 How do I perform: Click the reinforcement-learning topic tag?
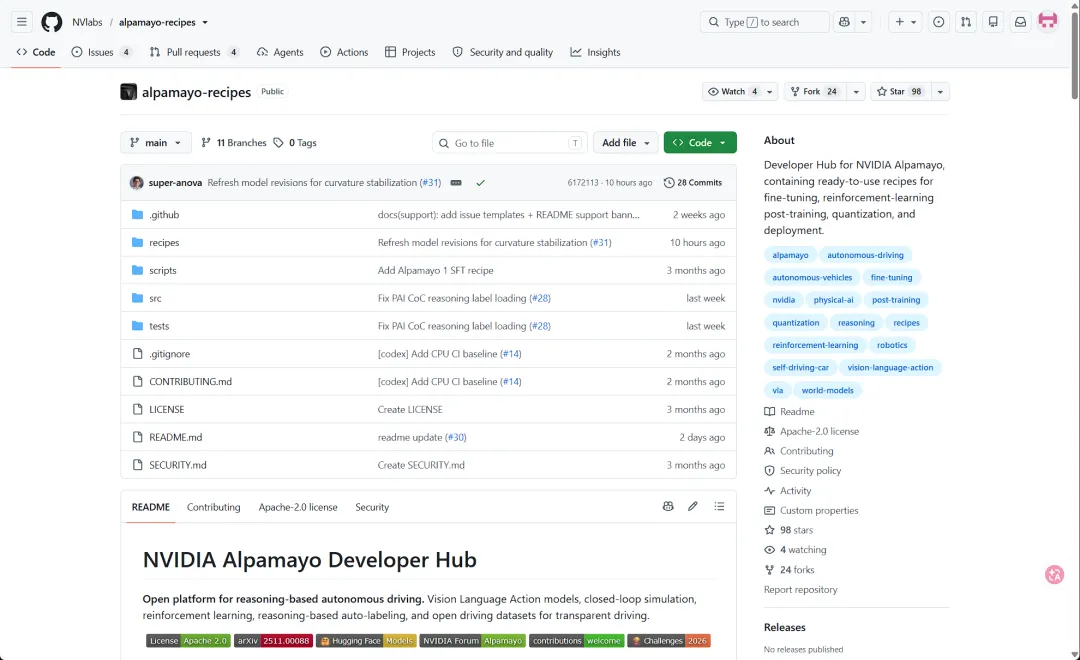coord(815,345)
